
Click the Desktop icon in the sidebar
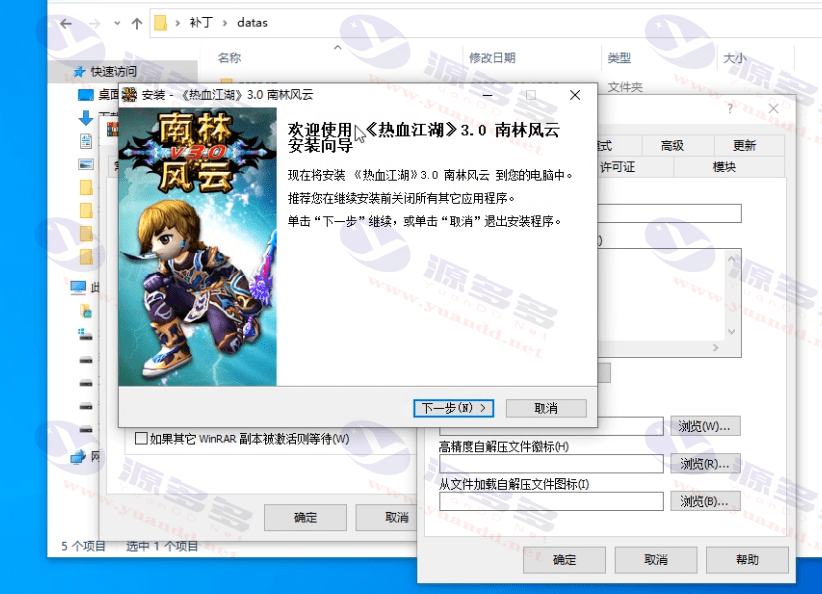click(x=85, y=95)
